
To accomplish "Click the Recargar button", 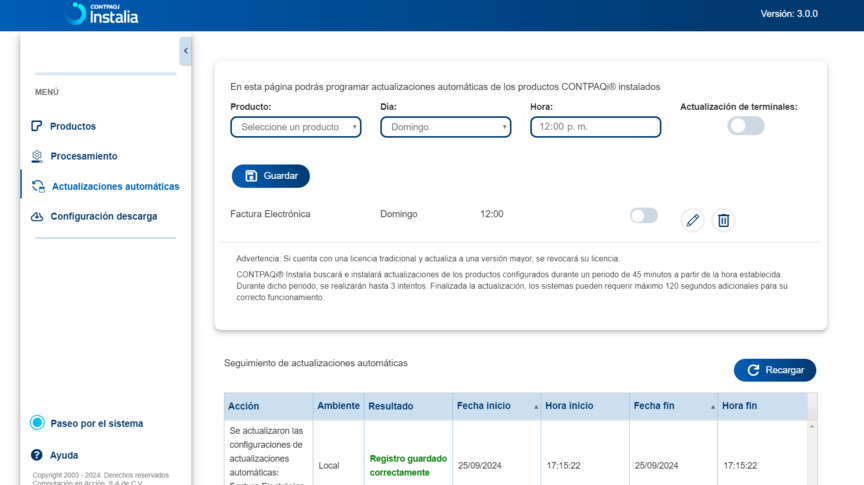I will pos(775,370).
